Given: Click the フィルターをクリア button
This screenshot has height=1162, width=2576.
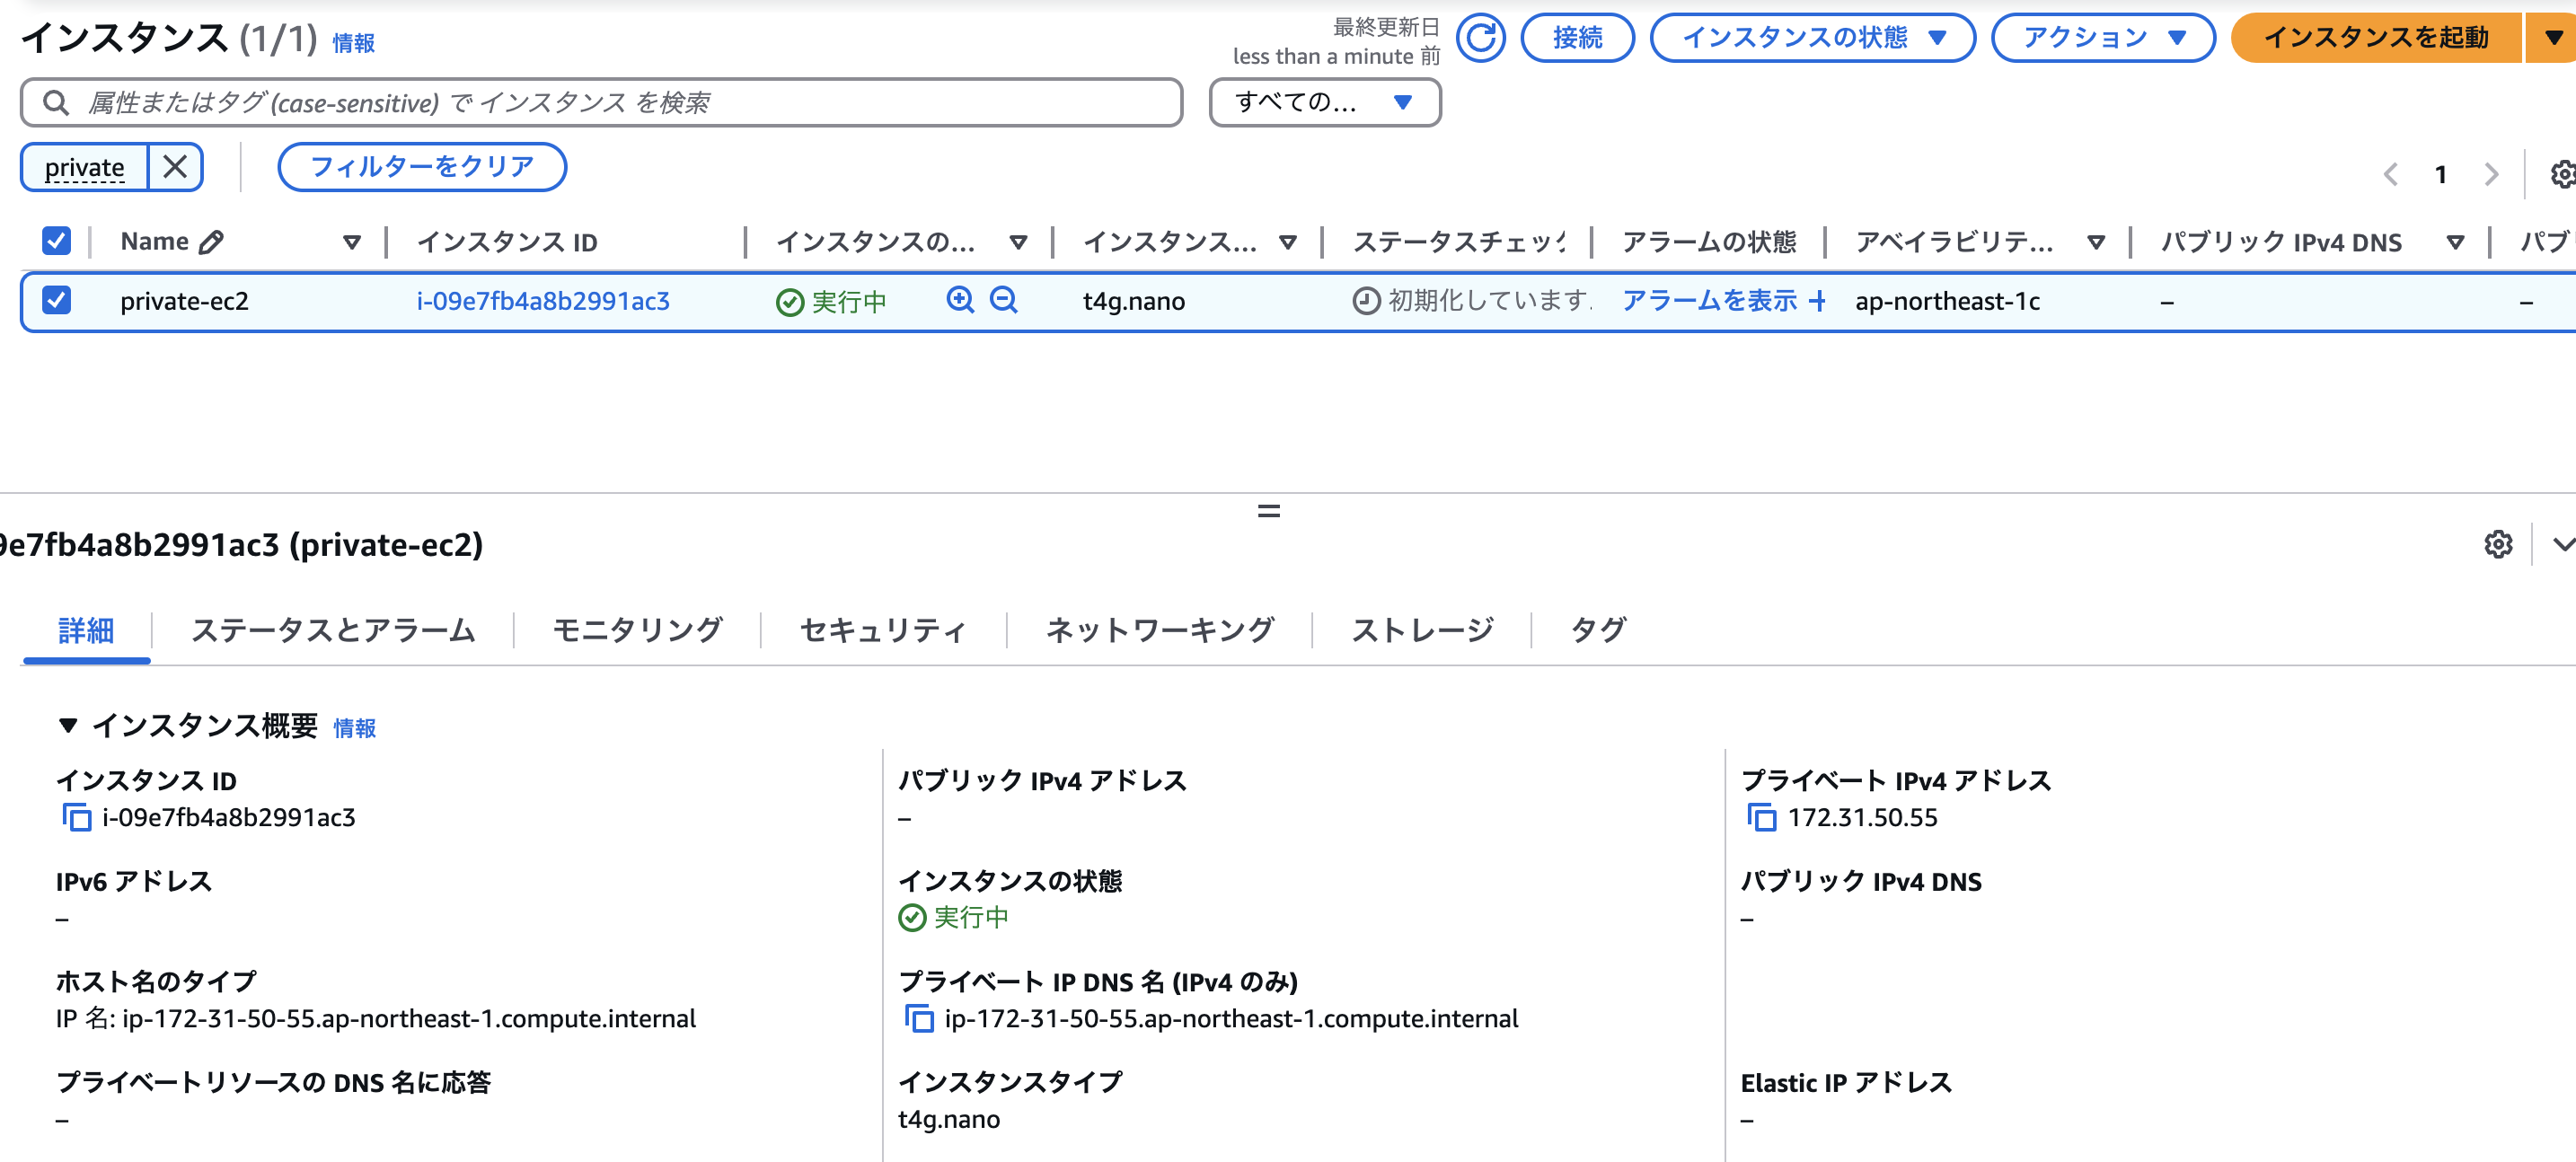Looking at the screenshot, I should coord(422,167).
